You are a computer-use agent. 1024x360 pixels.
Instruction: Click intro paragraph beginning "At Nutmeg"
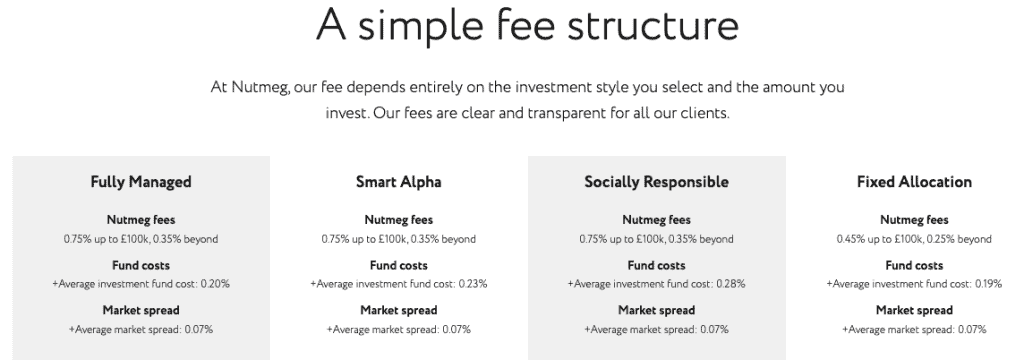coord(528,100)
